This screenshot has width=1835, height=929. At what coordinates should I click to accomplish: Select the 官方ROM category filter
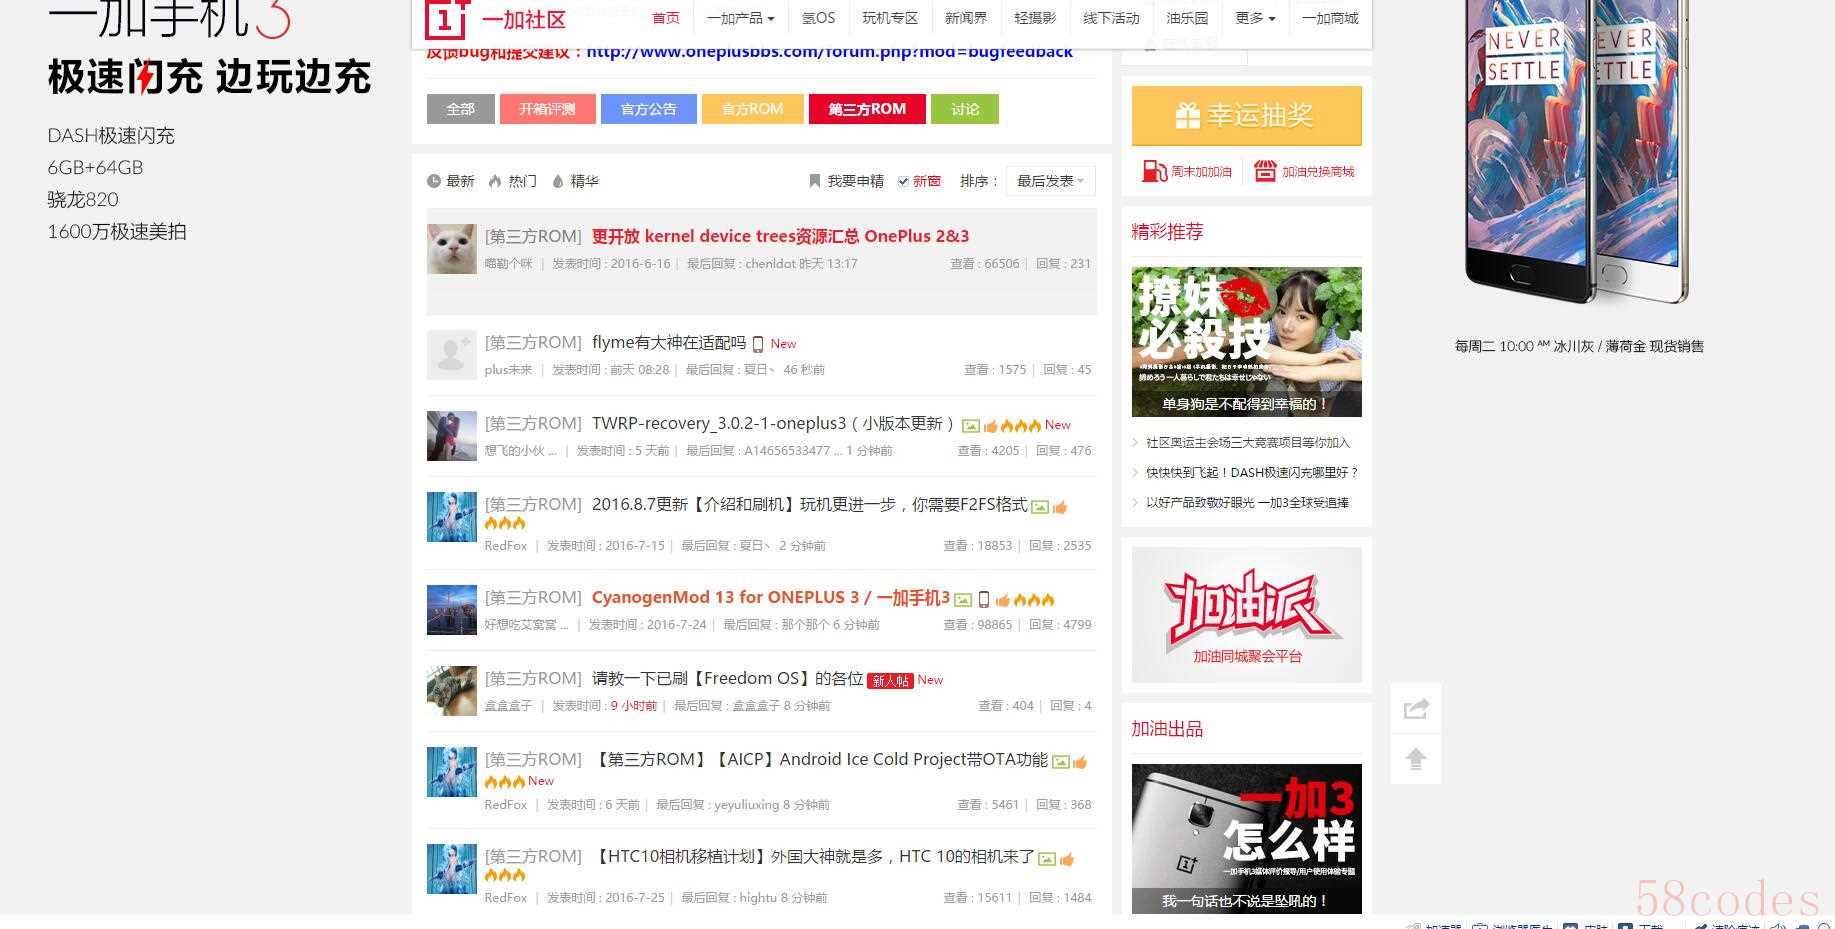(753, 109)
